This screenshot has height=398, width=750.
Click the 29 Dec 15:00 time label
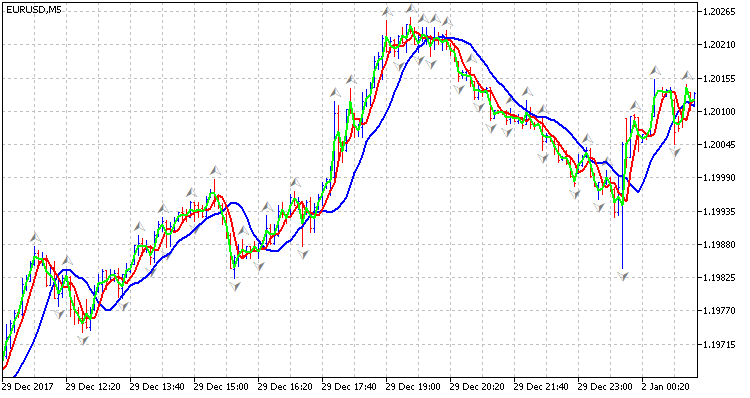point(221,386)
